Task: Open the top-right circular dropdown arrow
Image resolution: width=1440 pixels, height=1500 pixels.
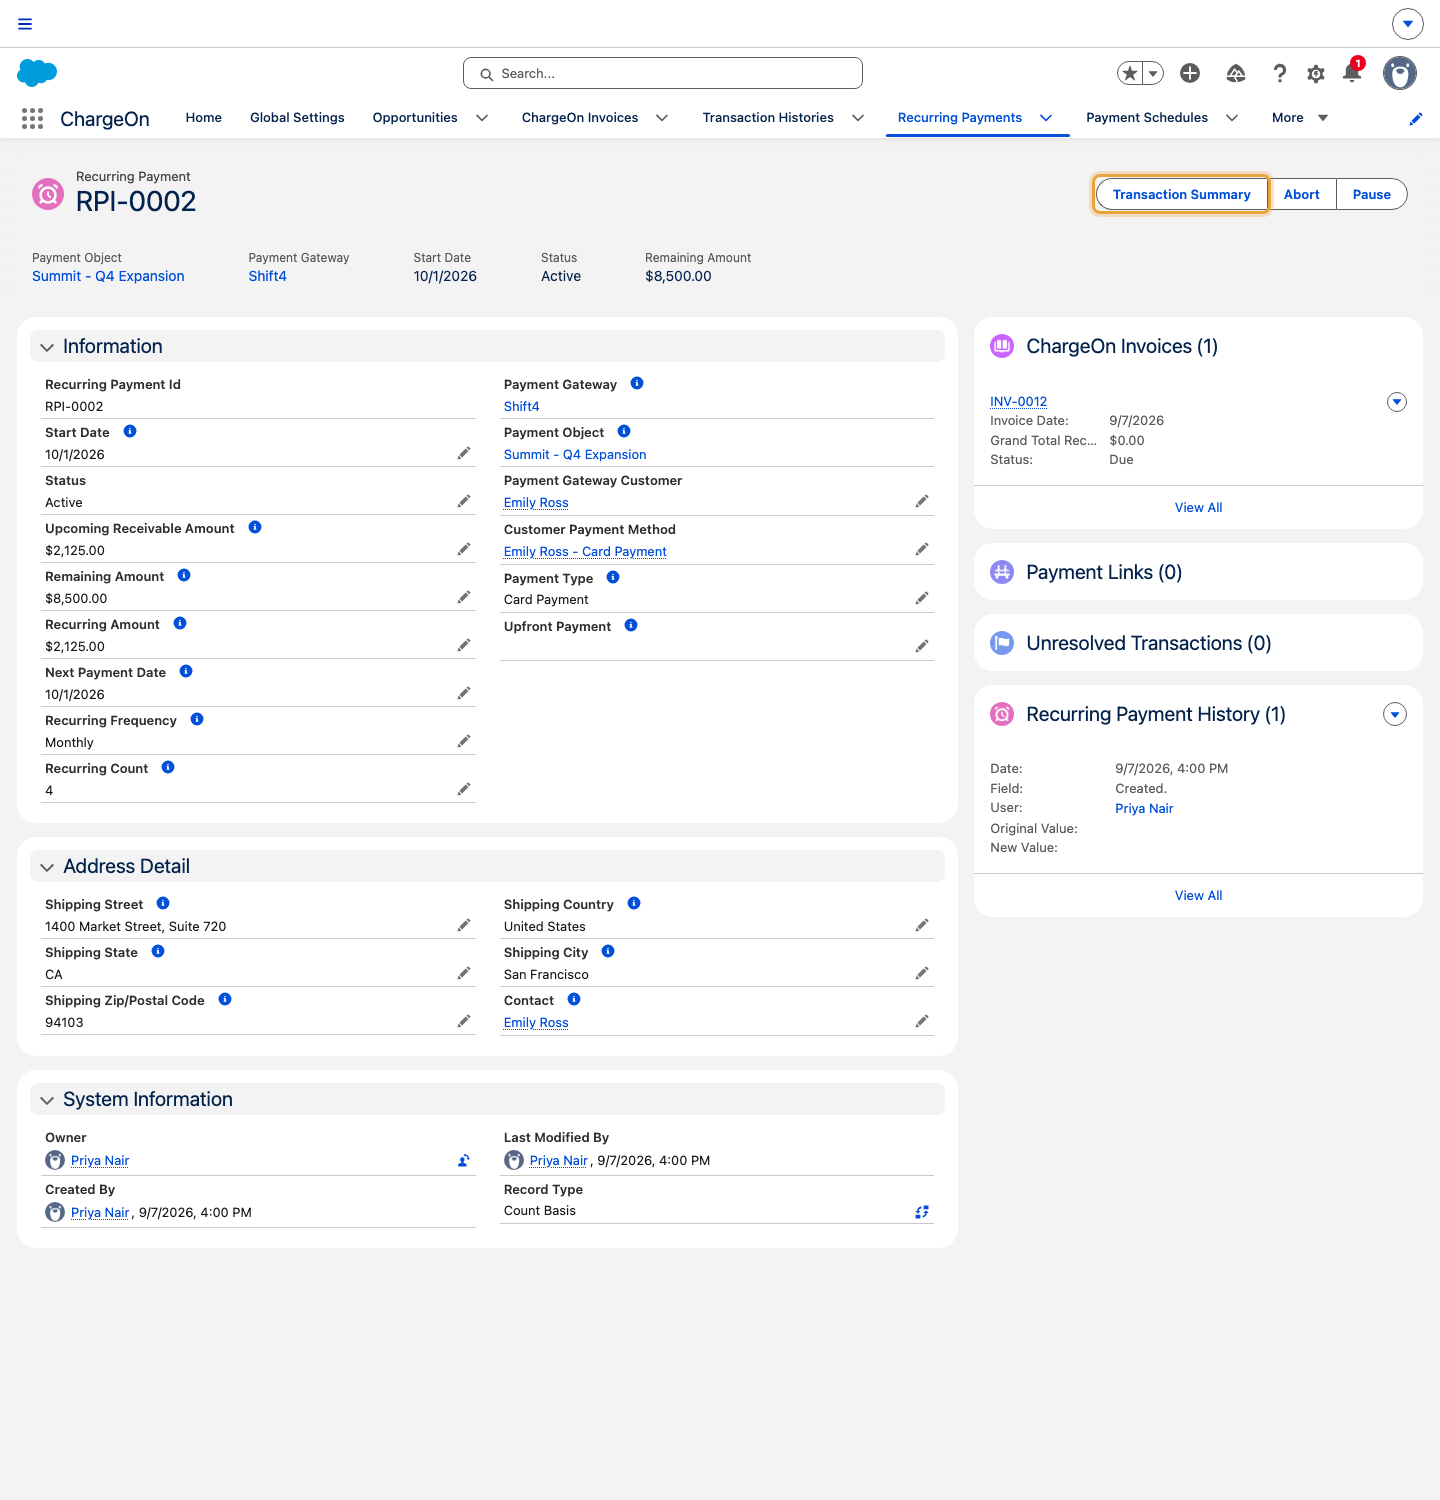Action: click(x=1408, y=24)
